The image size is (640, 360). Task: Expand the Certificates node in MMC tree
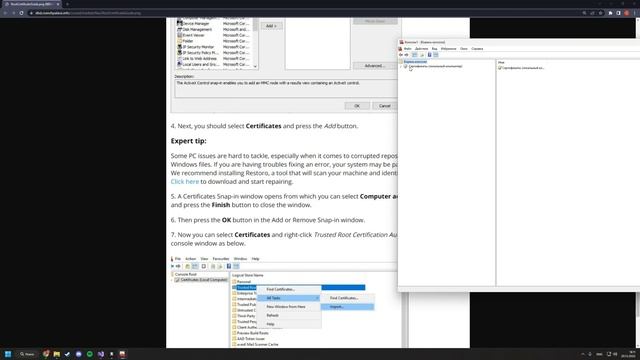click(401, 66)
